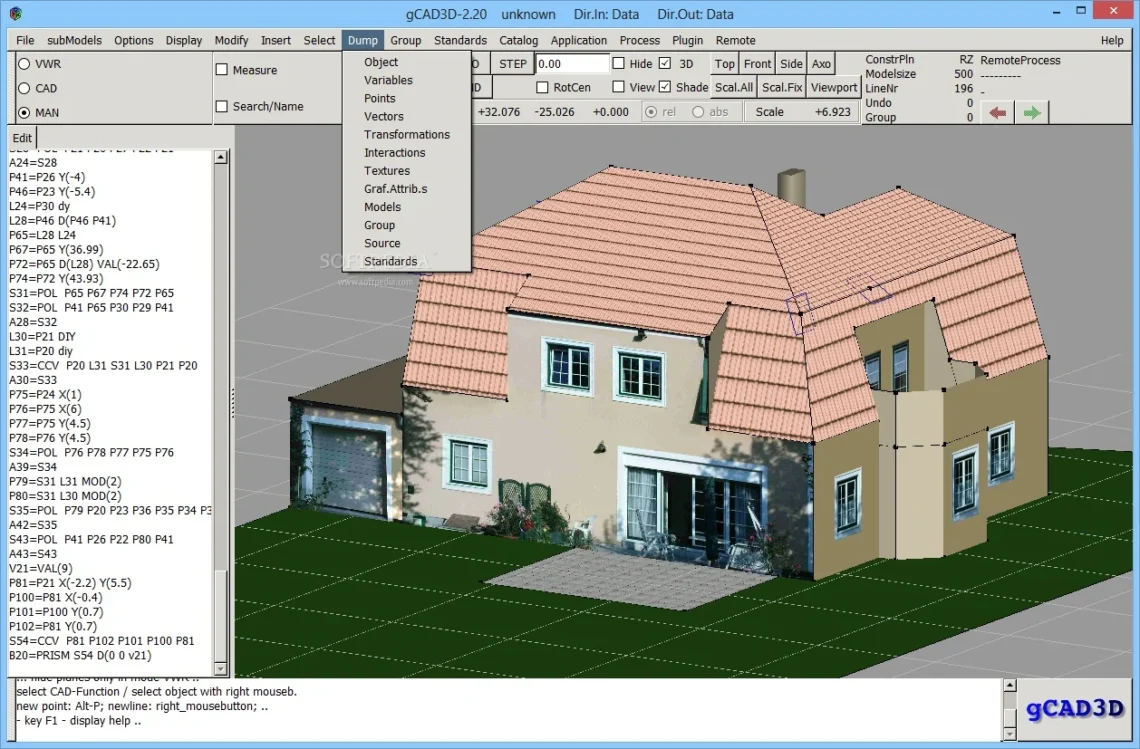The image size is (1140, 749).
Task: Click the Viewport button
Action: pos(834,88)
